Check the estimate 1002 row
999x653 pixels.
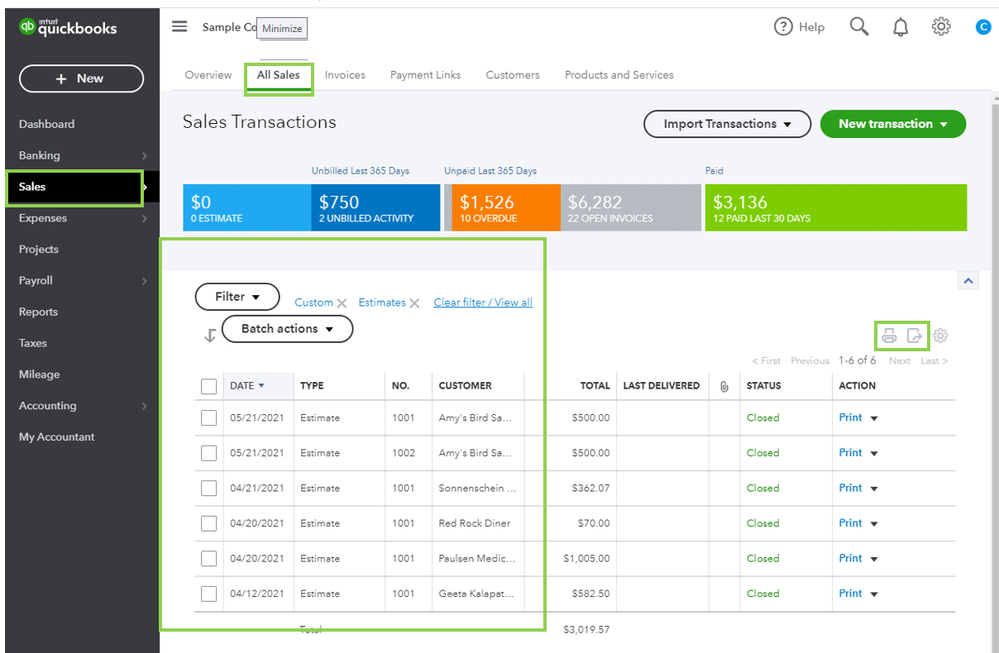[x=208, y=453]
